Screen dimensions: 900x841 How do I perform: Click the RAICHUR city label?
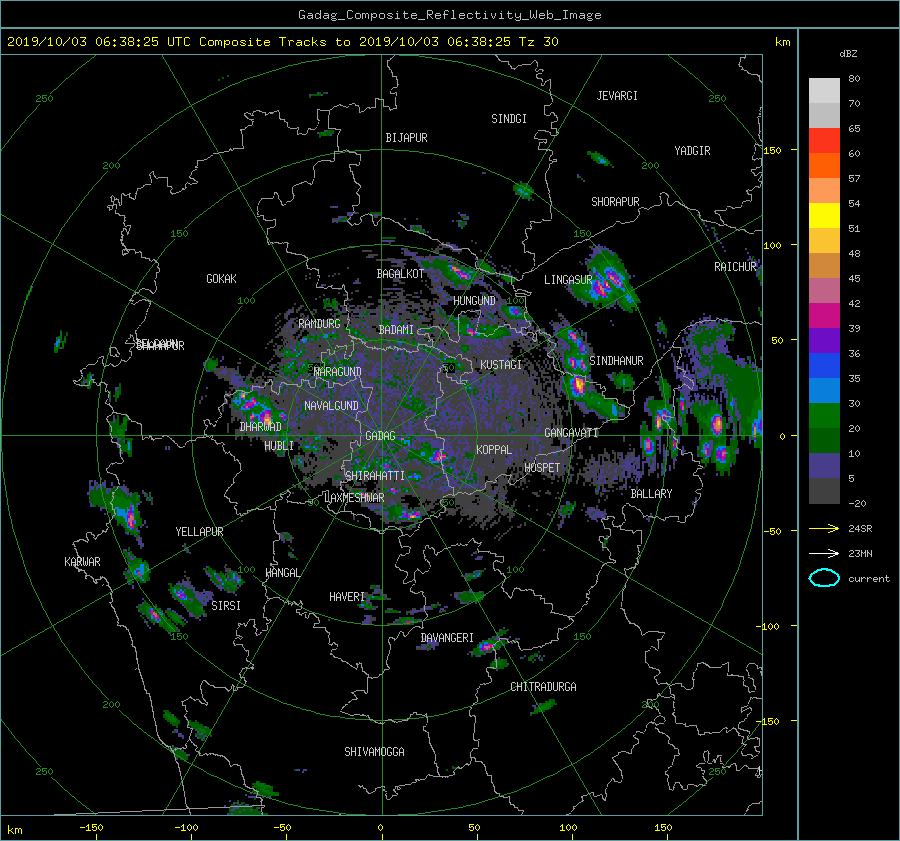[735, 267]
